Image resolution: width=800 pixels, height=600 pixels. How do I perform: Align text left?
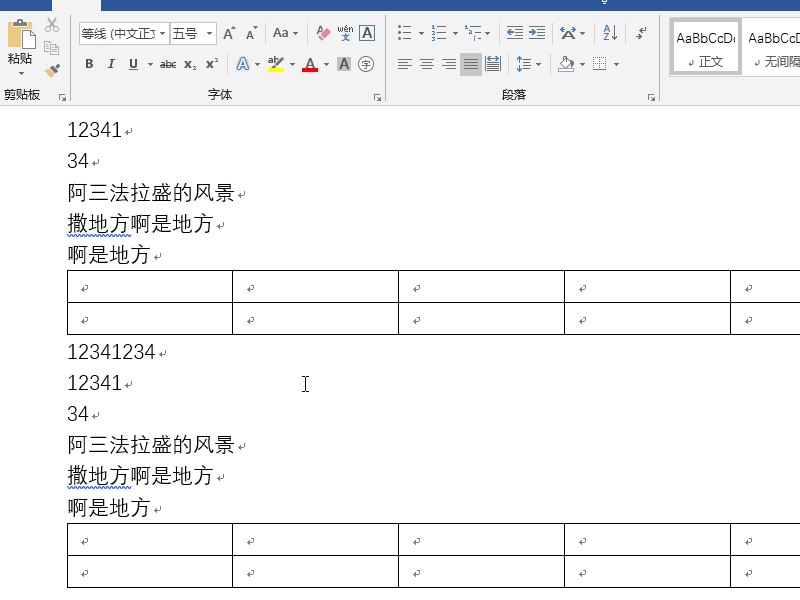point(405,64)
